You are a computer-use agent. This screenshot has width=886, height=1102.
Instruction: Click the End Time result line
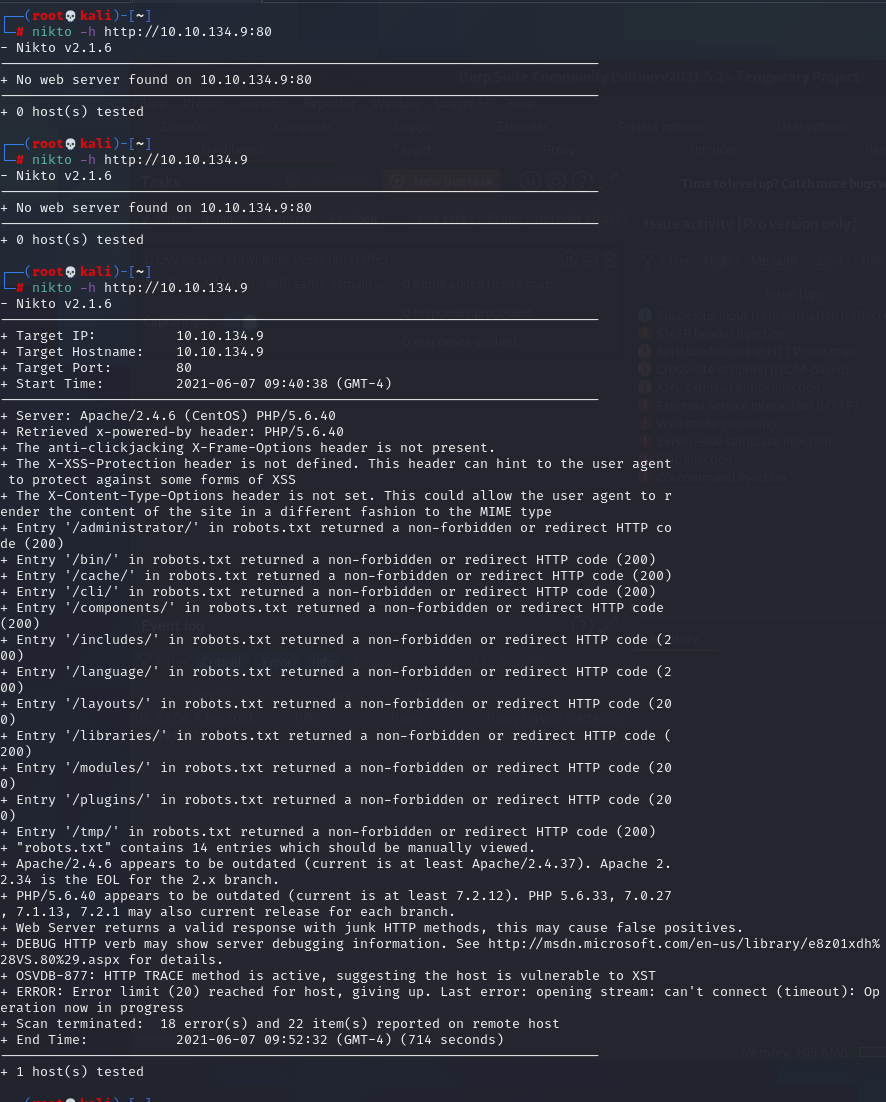click(x=260, y=1040)
